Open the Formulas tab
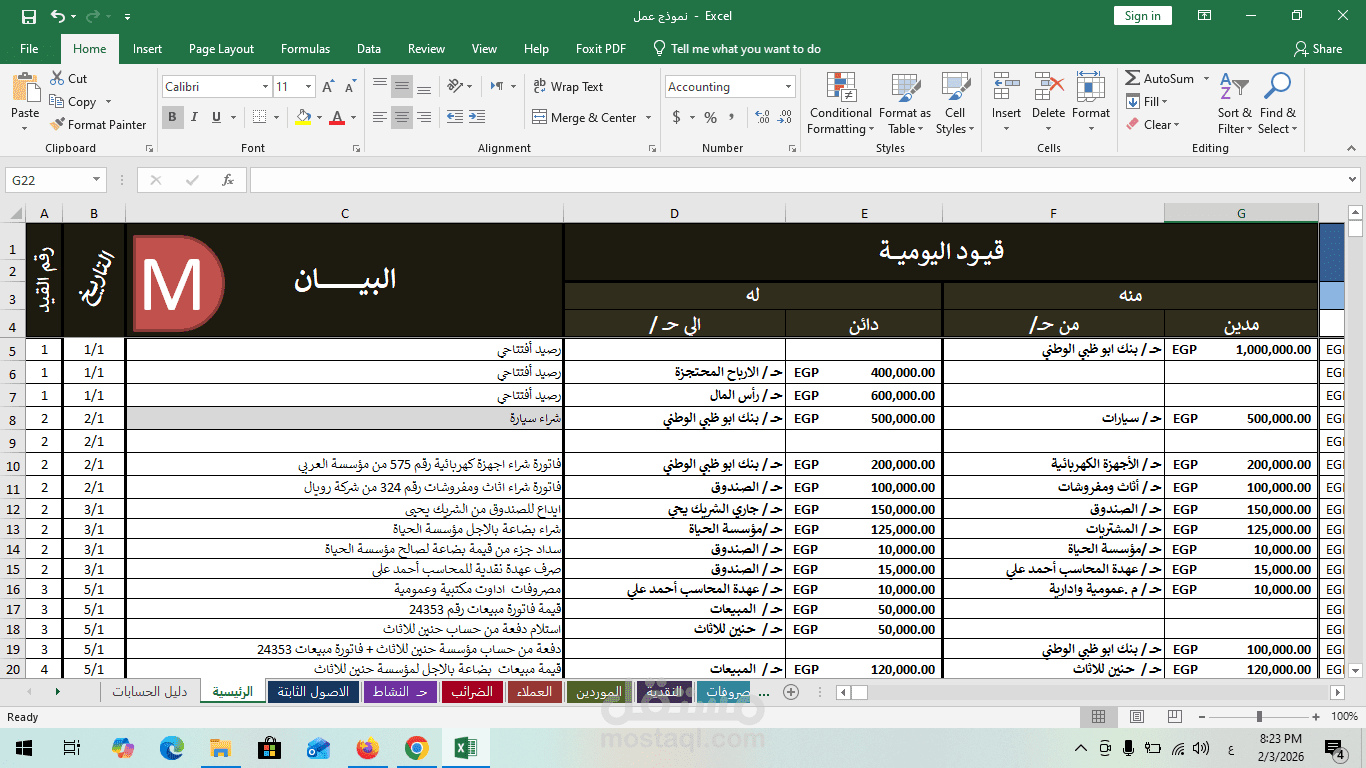Image resolution: width=1366 pixels, height=768 pixels. [x=305, y=49]
